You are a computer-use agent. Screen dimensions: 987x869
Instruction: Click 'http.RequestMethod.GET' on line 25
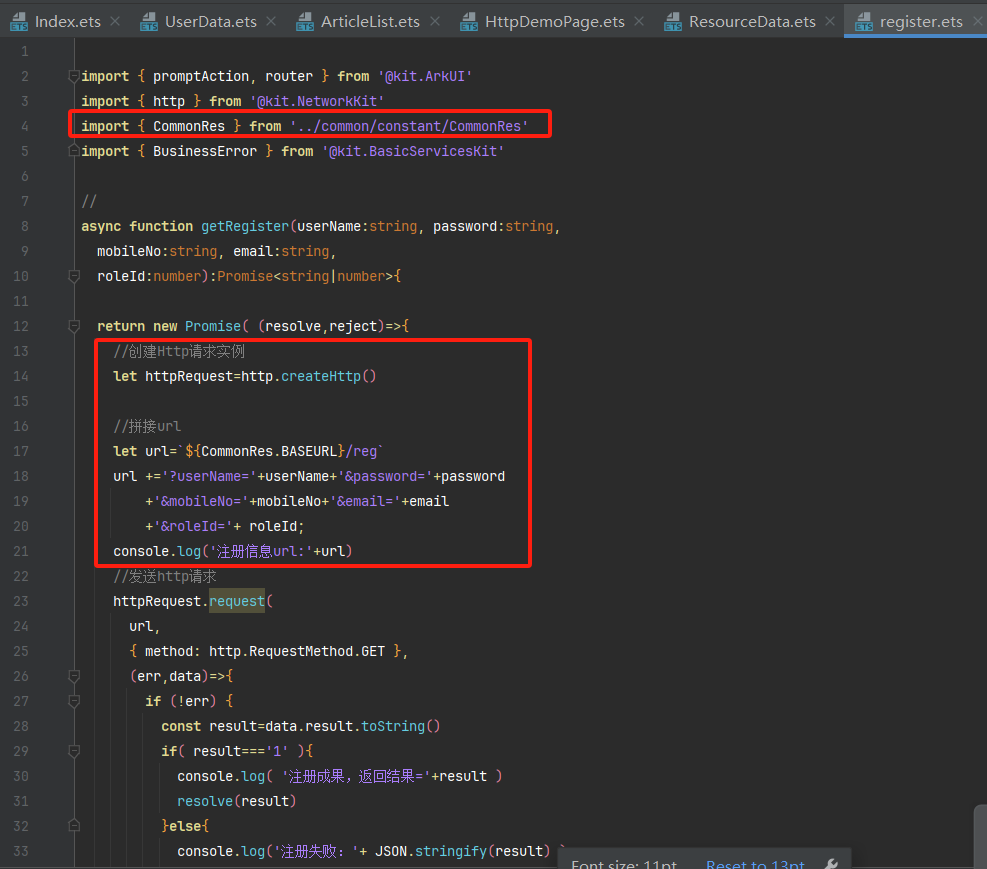[x=296, y=651]
